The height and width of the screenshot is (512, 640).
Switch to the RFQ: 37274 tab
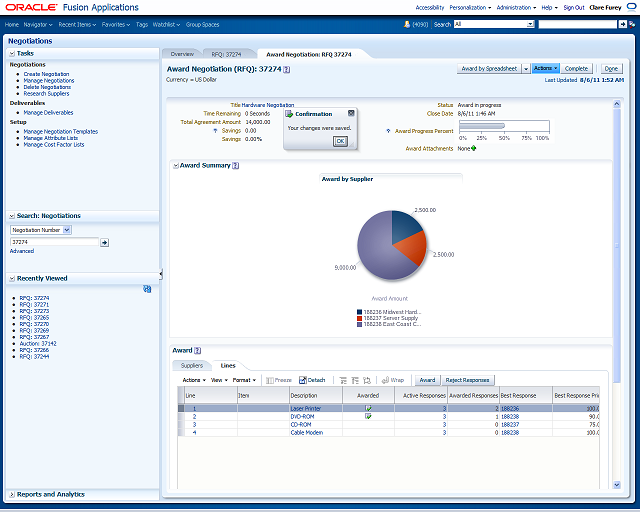226,54
